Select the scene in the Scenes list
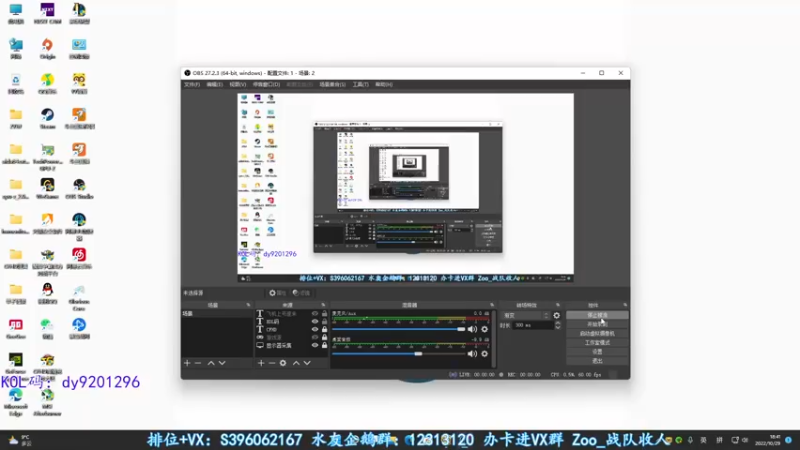This screenshot has width=800, height=450. [217, 314]
